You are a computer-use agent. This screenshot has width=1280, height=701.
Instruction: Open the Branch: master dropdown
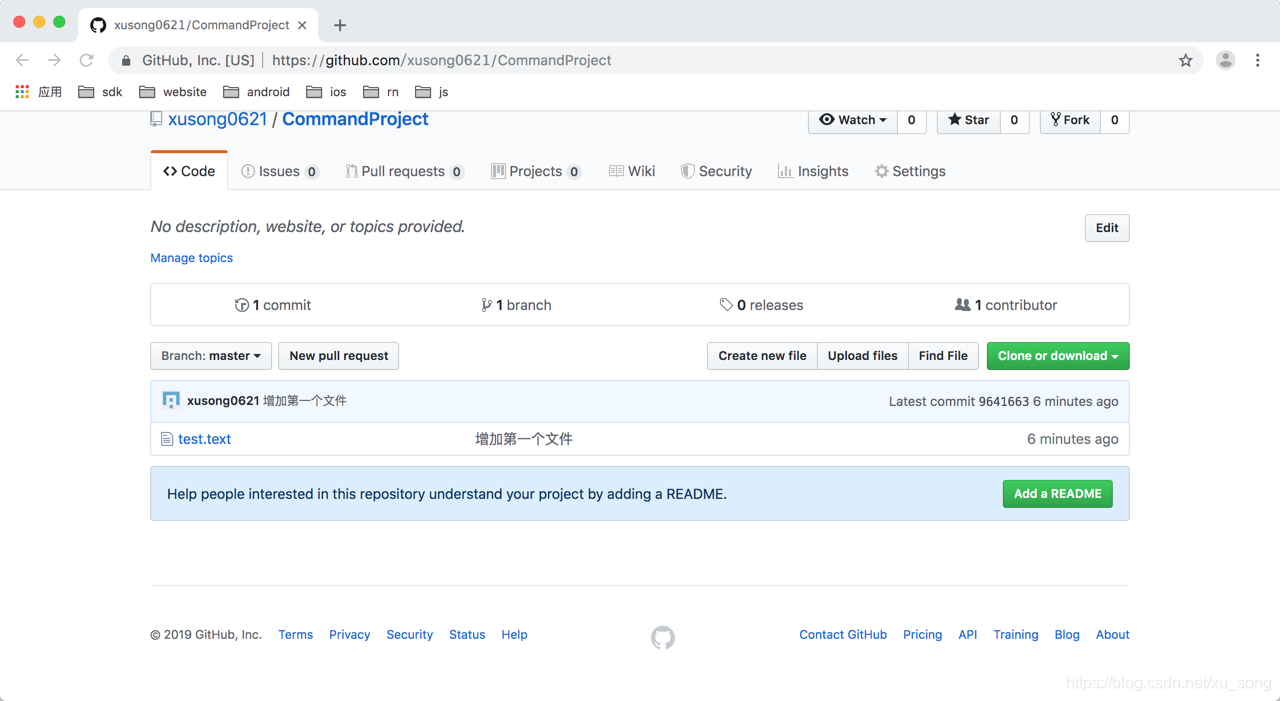click(x=211, y=356)
